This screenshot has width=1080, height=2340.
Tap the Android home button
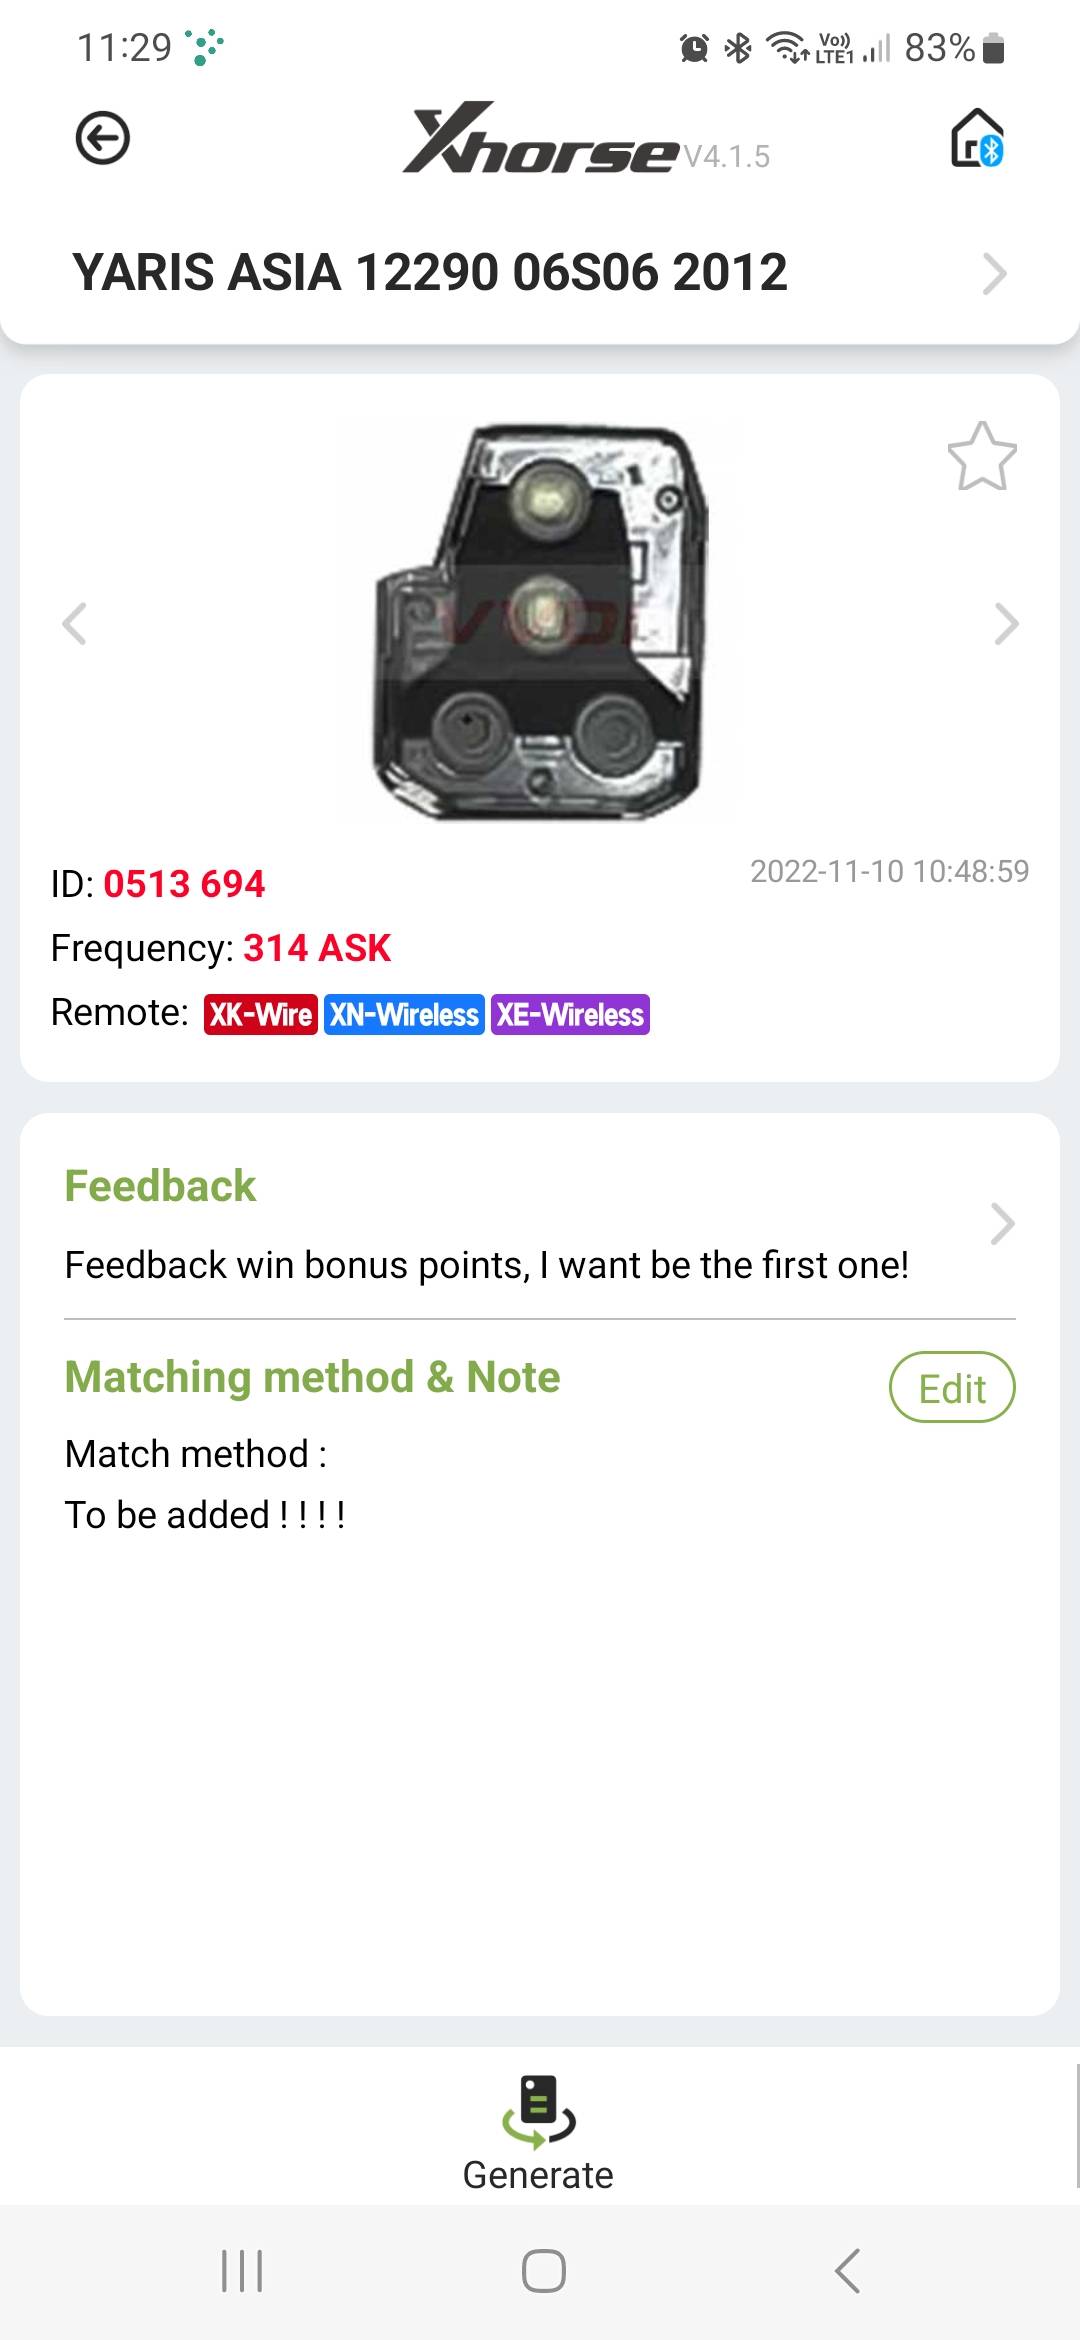coord(543,2271)
